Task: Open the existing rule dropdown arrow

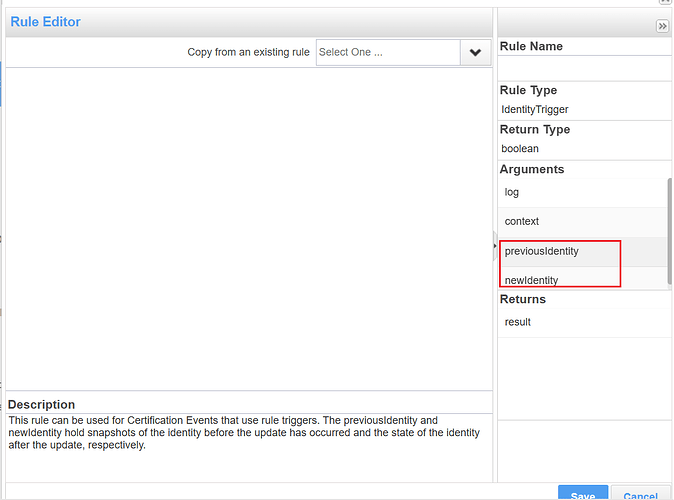Action: [475, 53]
